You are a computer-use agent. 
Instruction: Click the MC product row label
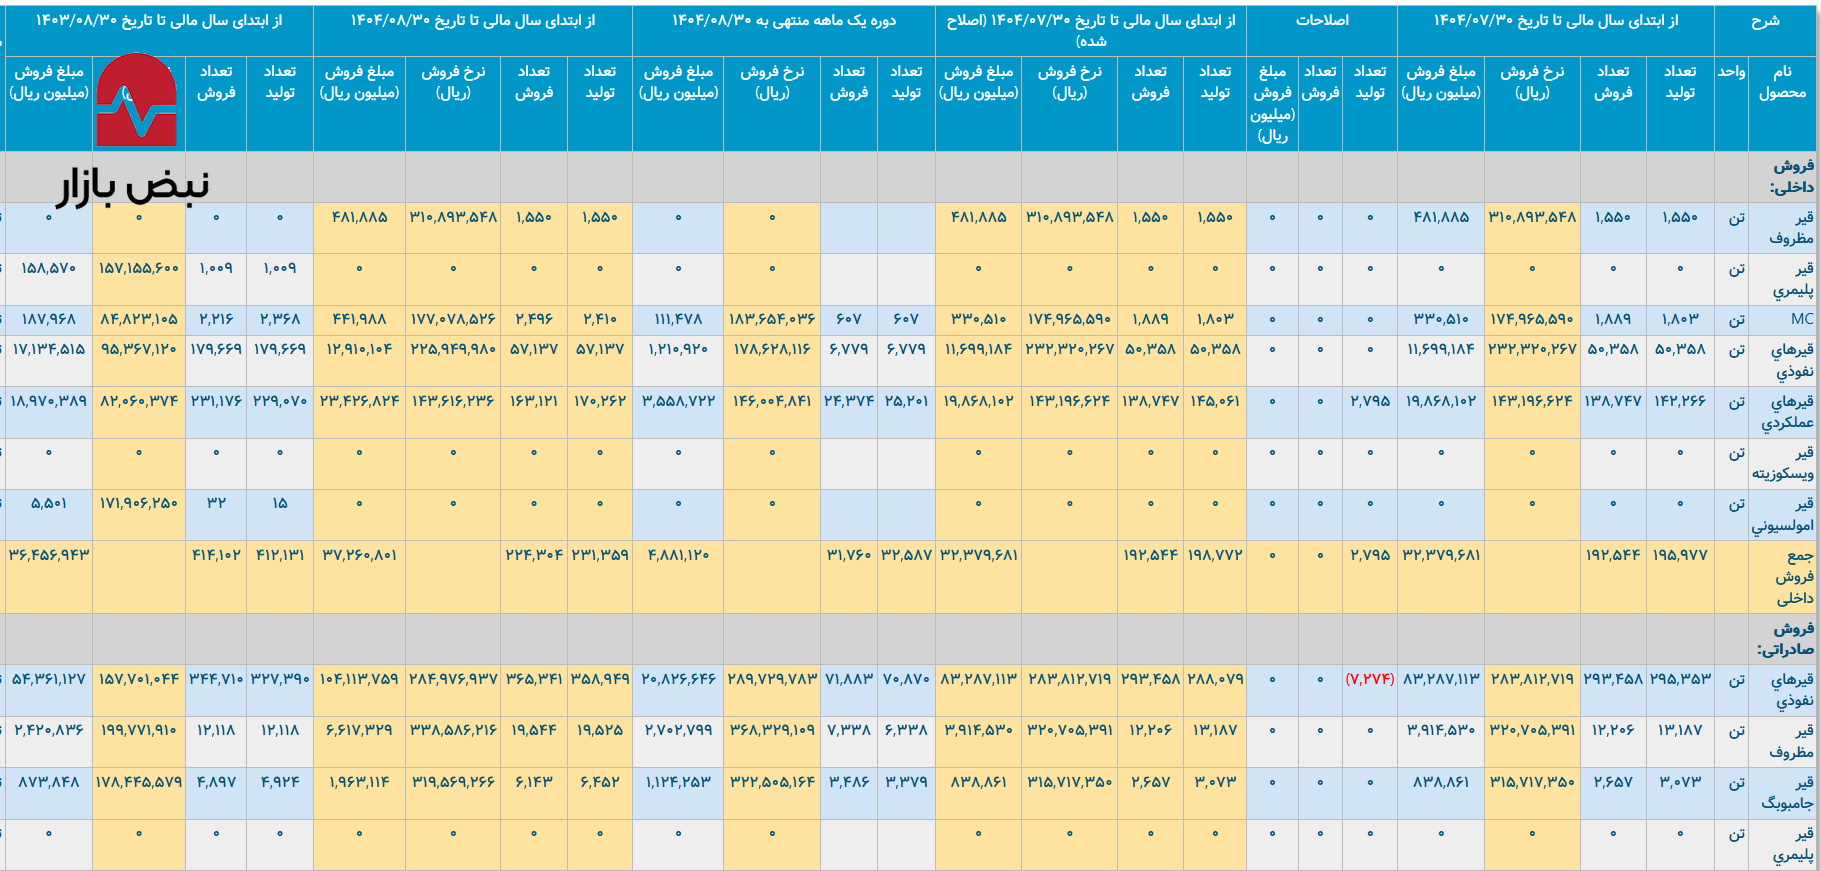(1801, 319)
